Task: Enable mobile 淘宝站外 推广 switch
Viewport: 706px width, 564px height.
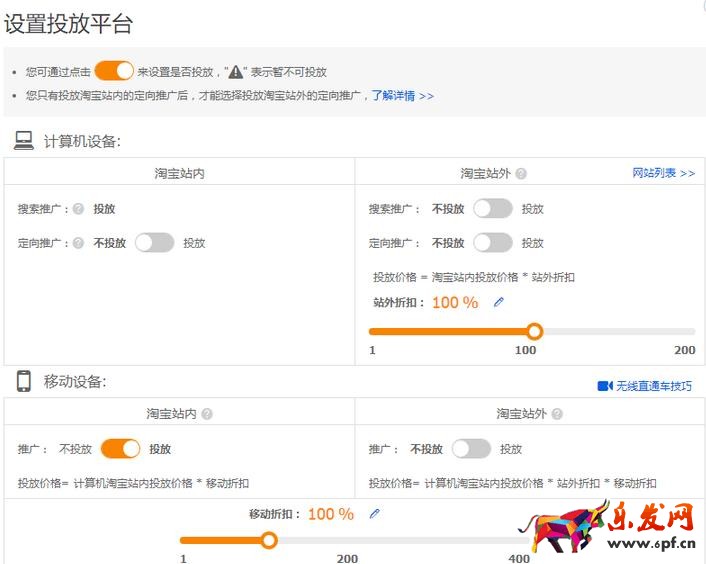Action: (471, 449)
